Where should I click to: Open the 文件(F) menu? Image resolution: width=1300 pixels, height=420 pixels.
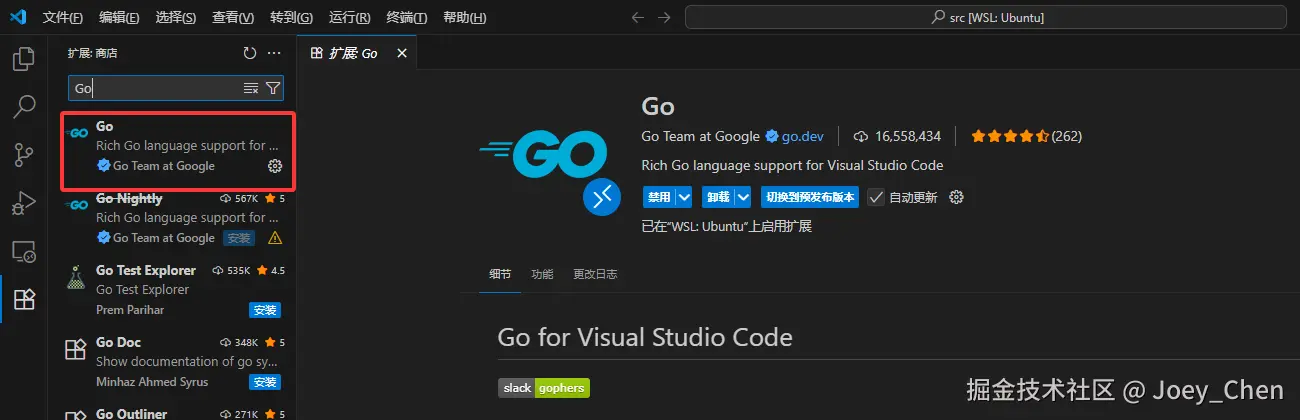click(x=63, y=18)
